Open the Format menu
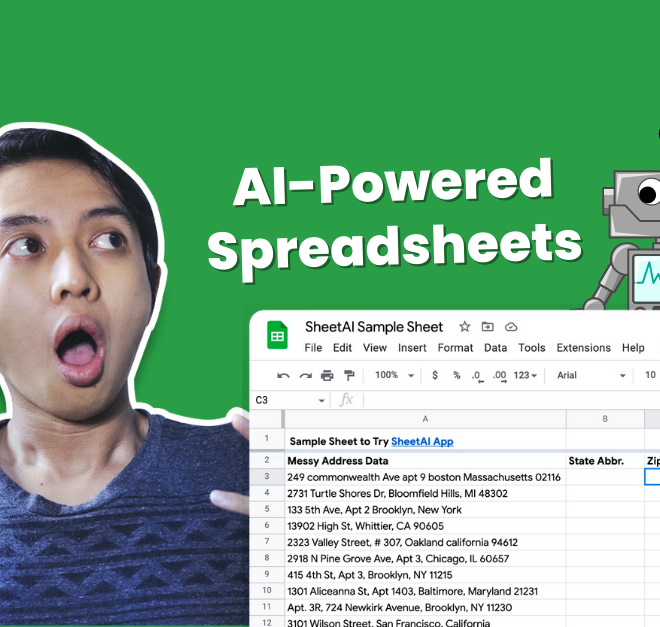Image resolution: width=660 pixels, height=627 pixels. point(455,348)
